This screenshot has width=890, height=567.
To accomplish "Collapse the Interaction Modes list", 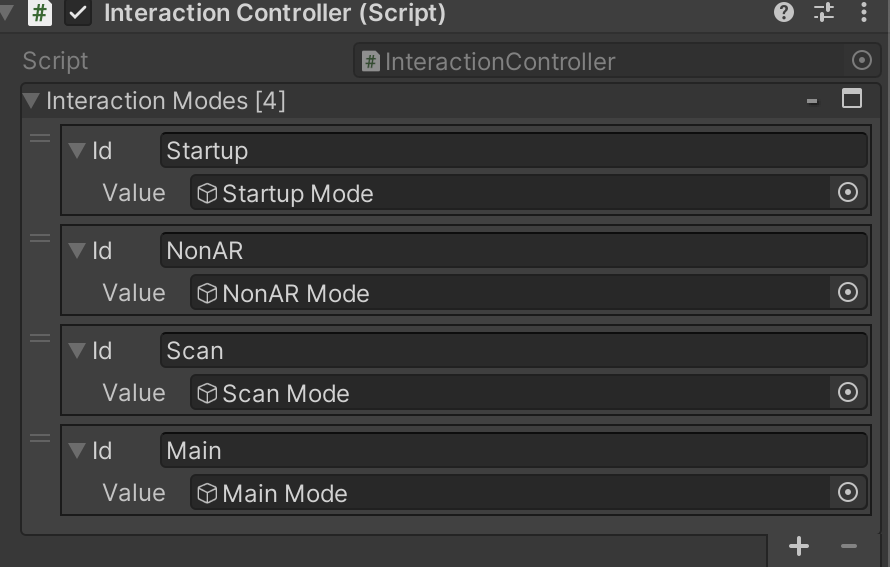I will 31,101.
